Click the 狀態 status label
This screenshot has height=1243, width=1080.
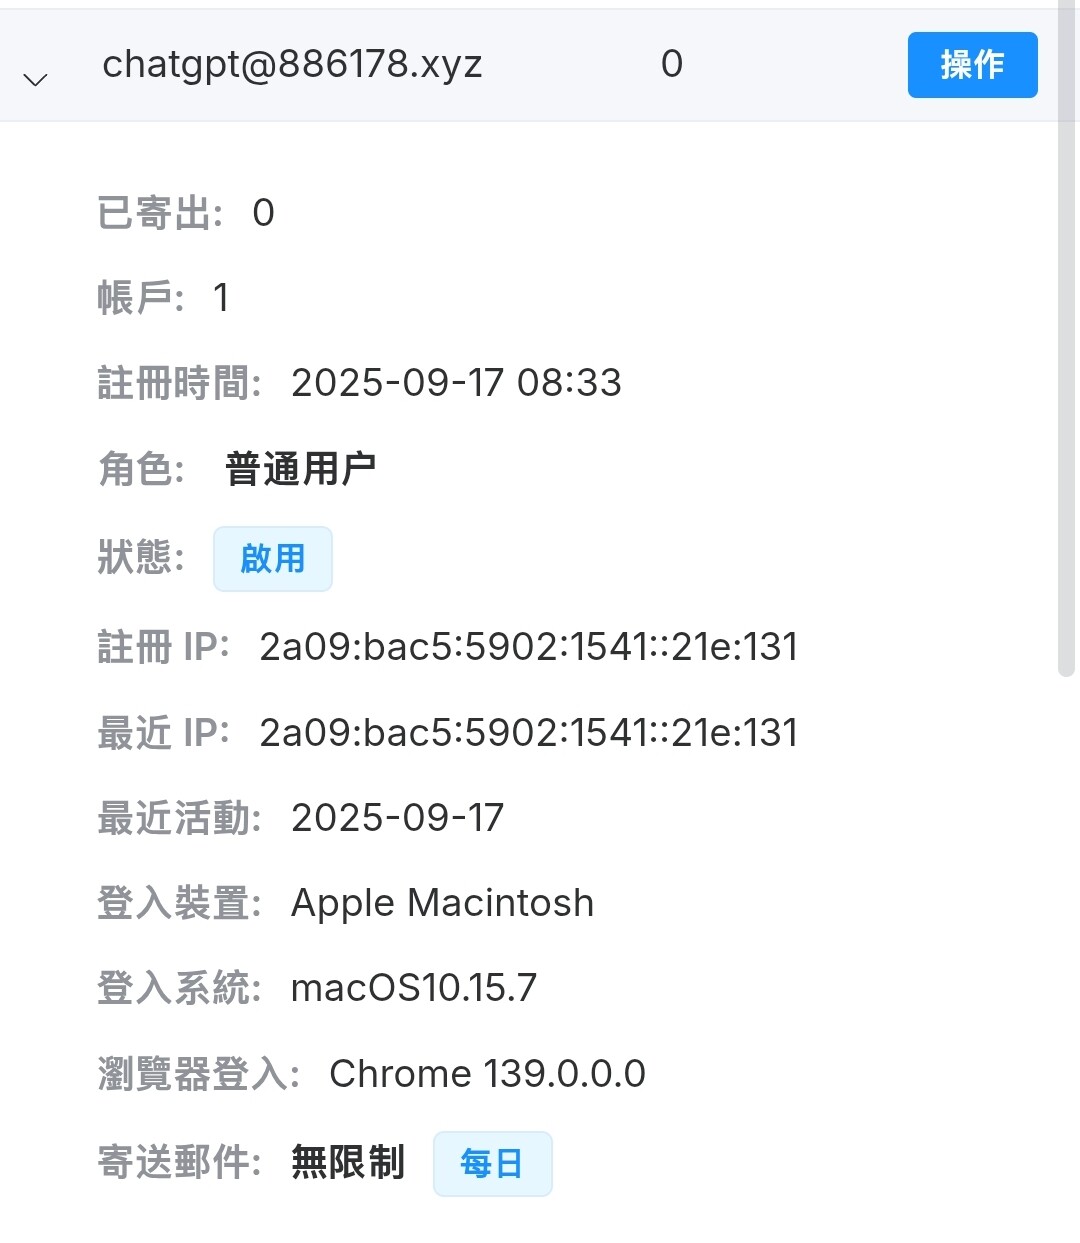click(141, 557)
